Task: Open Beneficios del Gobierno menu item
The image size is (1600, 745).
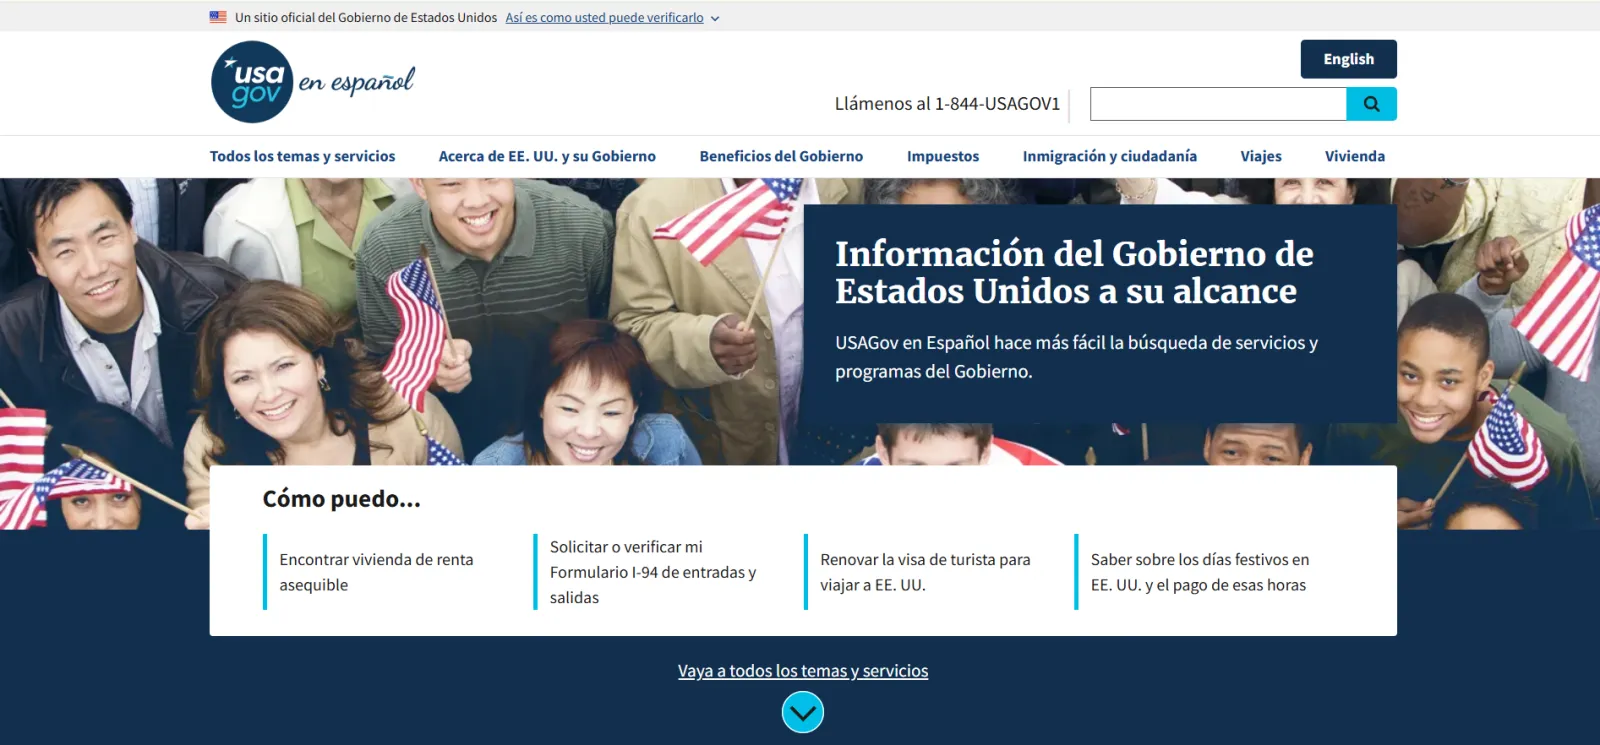Action: click(781, 156)
